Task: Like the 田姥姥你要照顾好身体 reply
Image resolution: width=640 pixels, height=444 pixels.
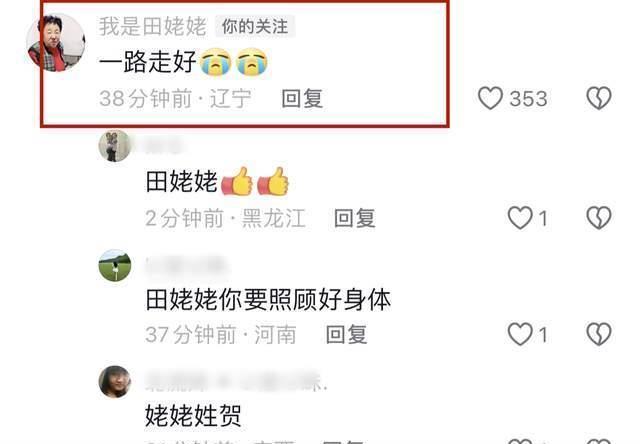Action: point(520,334)
